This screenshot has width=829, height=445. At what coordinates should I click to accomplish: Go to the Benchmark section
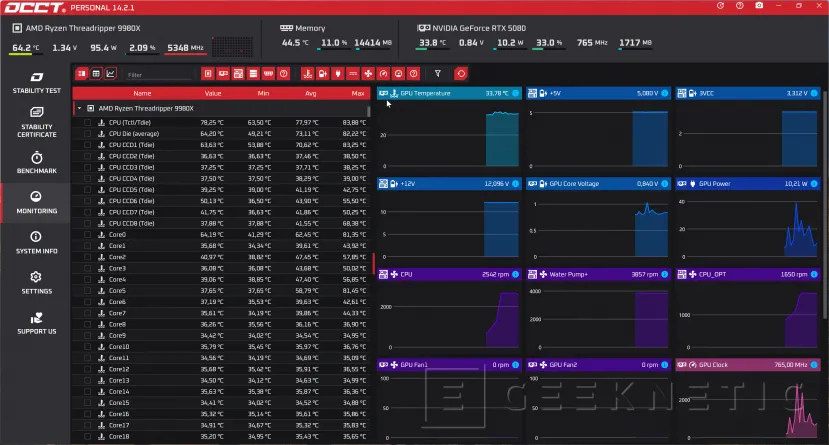point(36,162)
